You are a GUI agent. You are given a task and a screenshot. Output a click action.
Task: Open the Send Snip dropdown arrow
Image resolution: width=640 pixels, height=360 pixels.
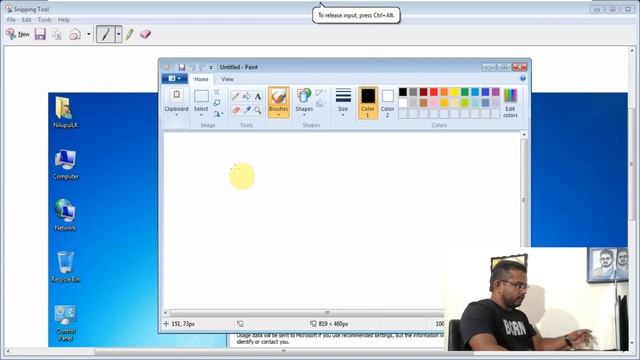point(89,34)
